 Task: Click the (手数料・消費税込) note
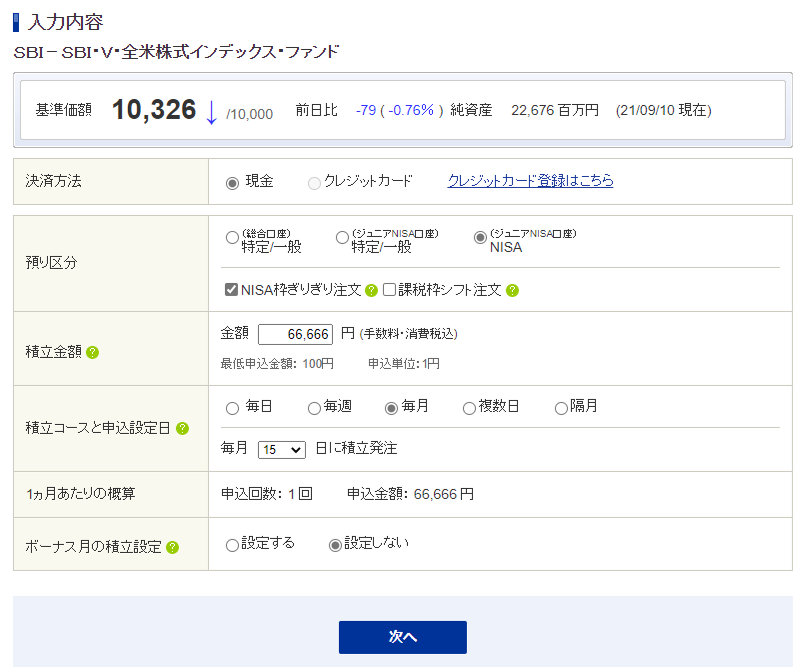coord(409,334)
